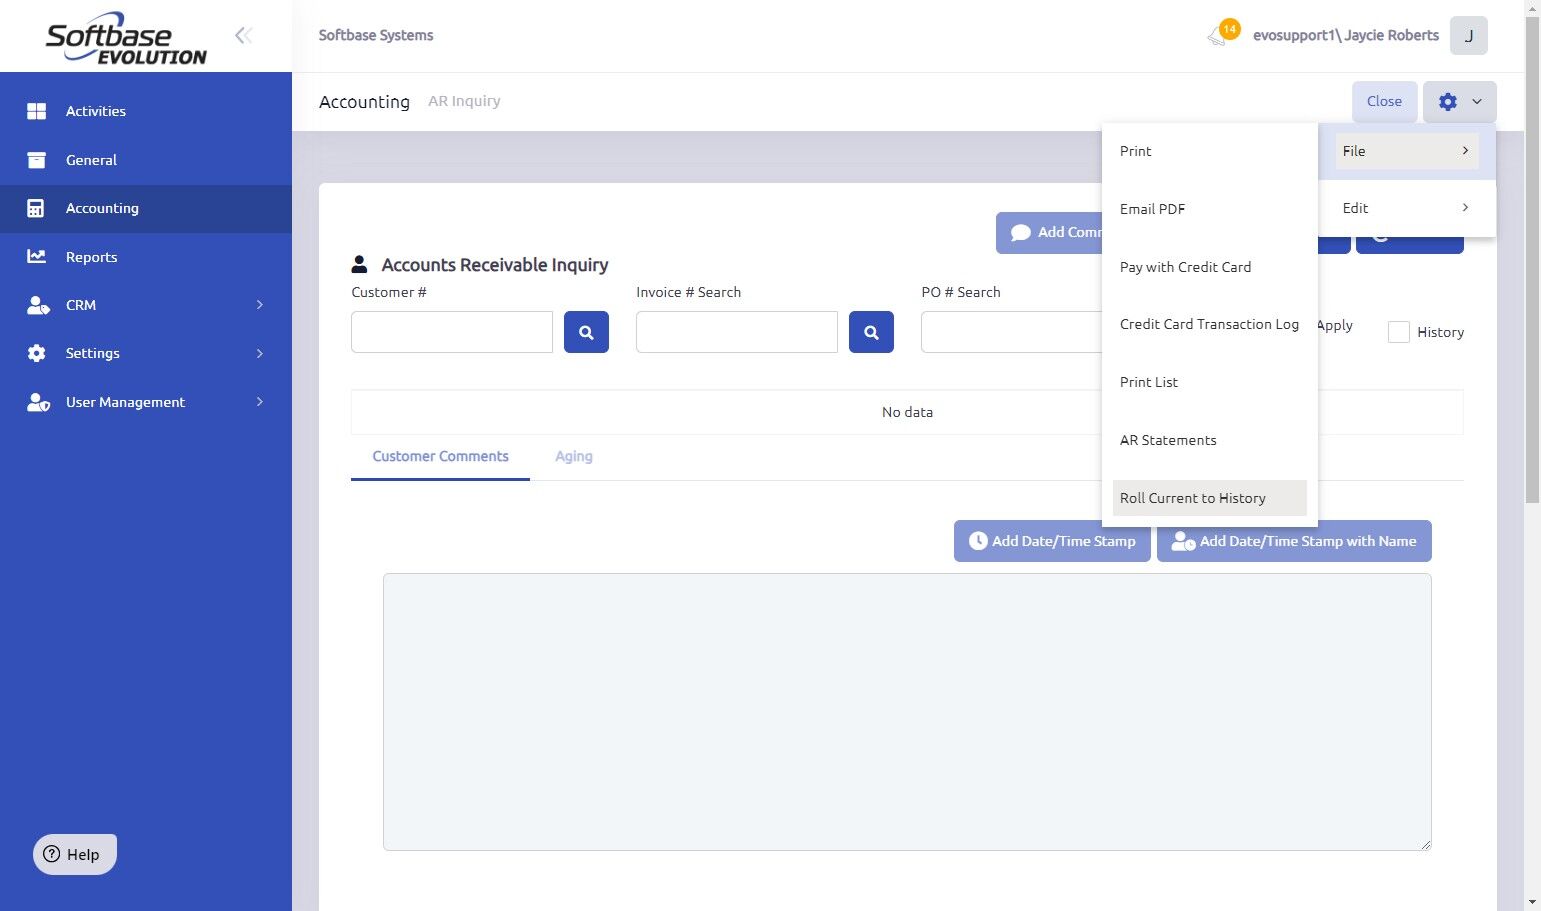The height and width of the screenshot is (911, 1541).
Task: Switch to the Aging tab
Action: click(573, 456)
